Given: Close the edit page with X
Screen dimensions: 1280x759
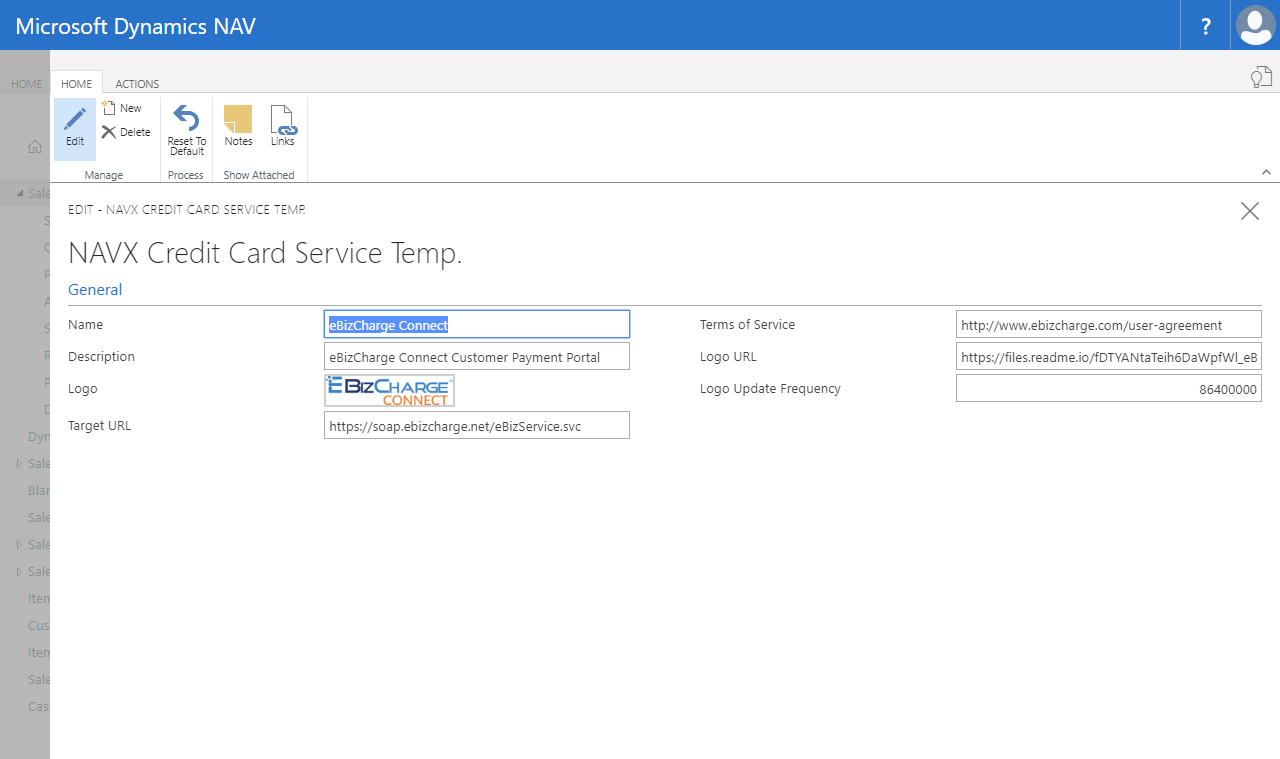Looking at the screenshot, I should pyautogui.click(x=1249, y=211).
